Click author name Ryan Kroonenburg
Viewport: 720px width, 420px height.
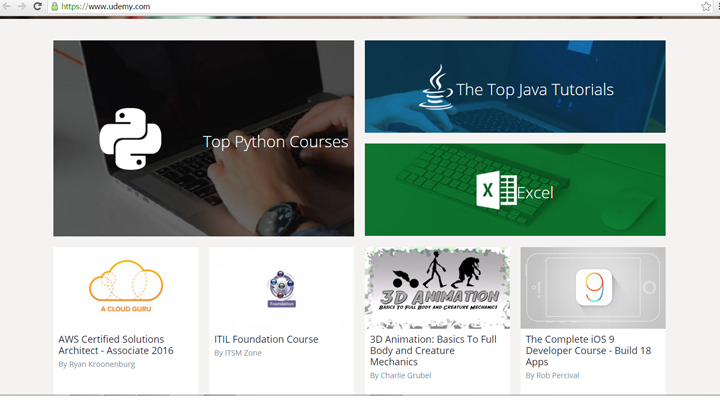(102, 364)
